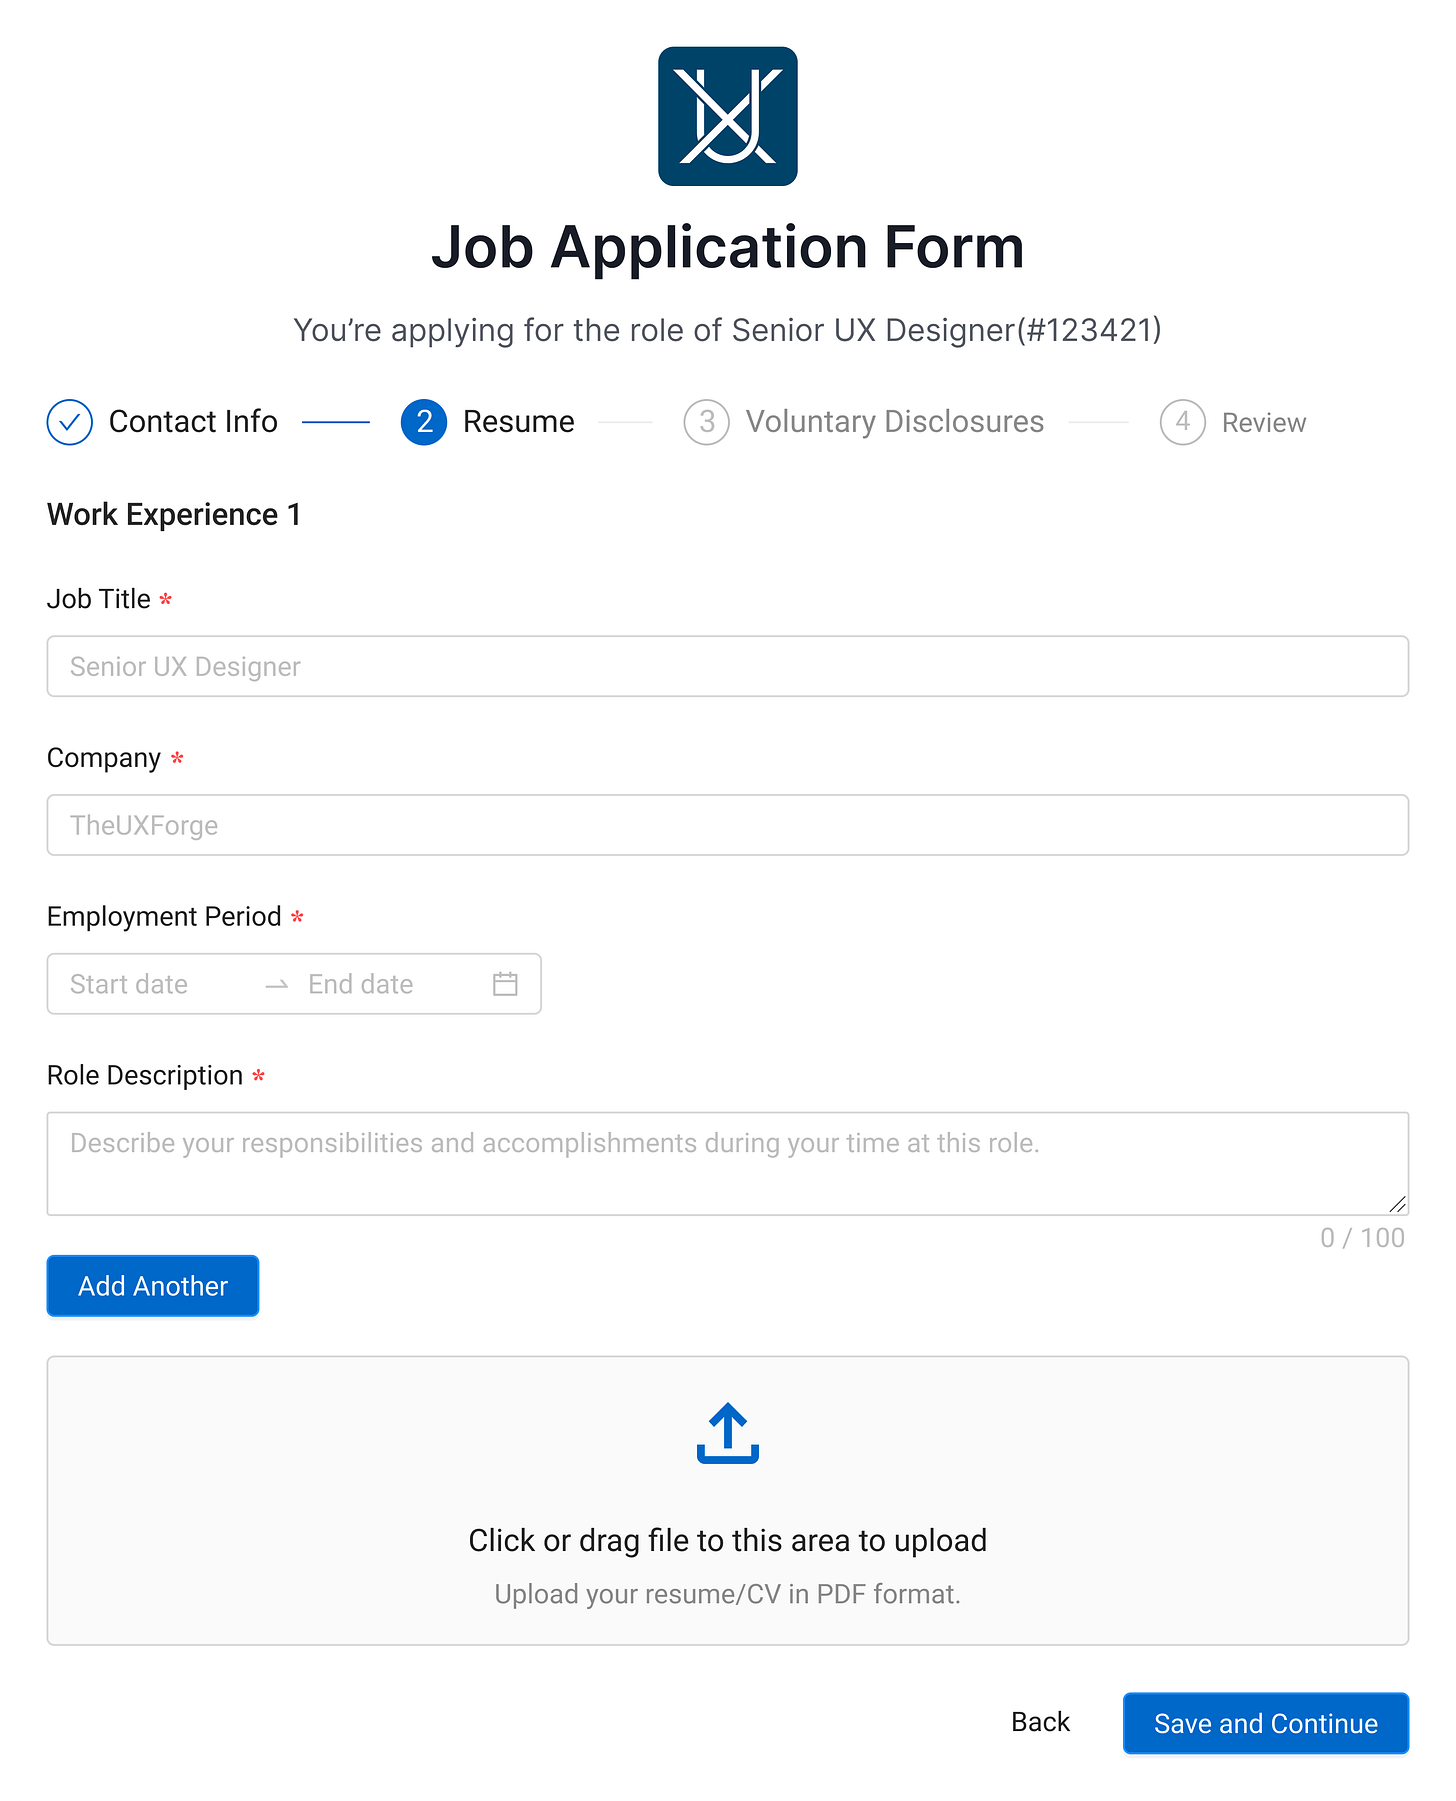Click the textarea resize handle
The image size is (1456, 1801).
tap(1398, 1205)
